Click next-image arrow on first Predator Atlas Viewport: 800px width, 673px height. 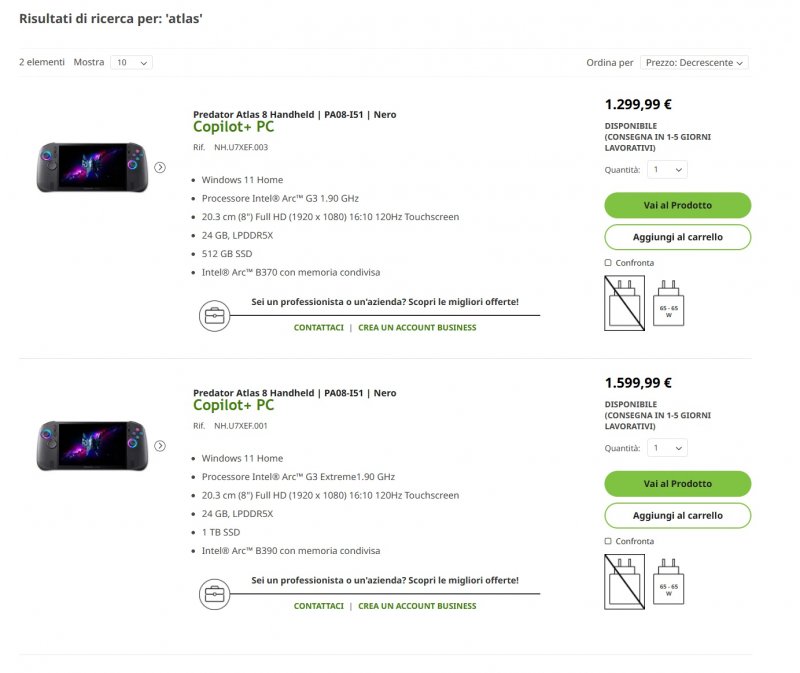(x=160, y=167)
